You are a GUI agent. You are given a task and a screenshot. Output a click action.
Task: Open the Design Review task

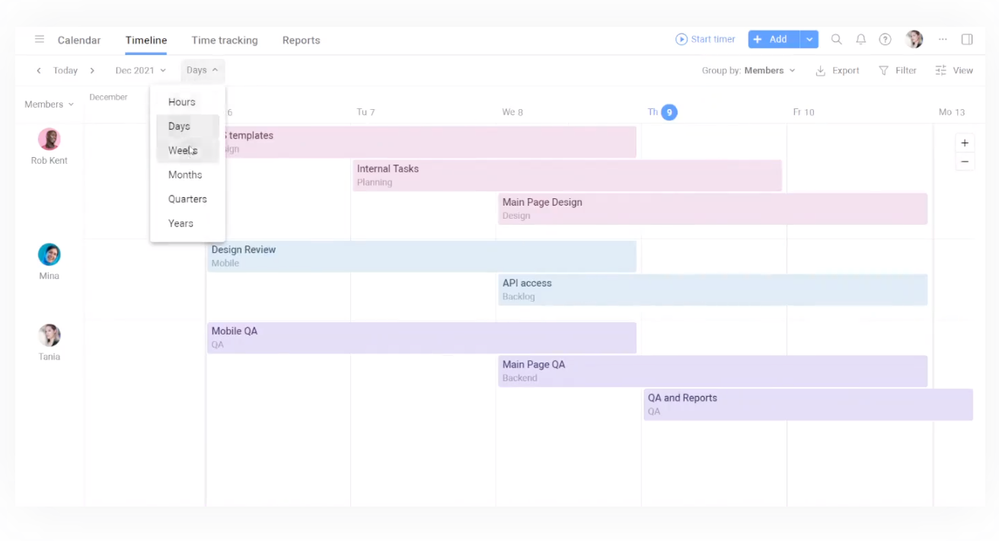[421, 256]
